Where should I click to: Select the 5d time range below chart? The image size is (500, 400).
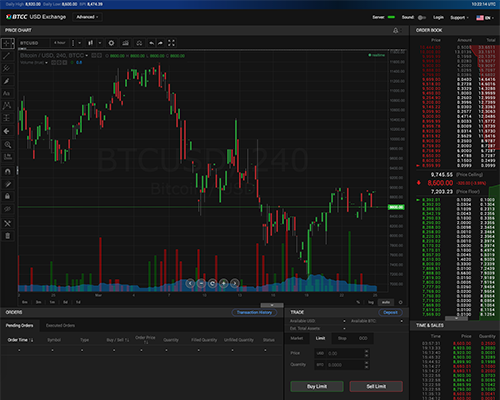(x=65, y=302)
